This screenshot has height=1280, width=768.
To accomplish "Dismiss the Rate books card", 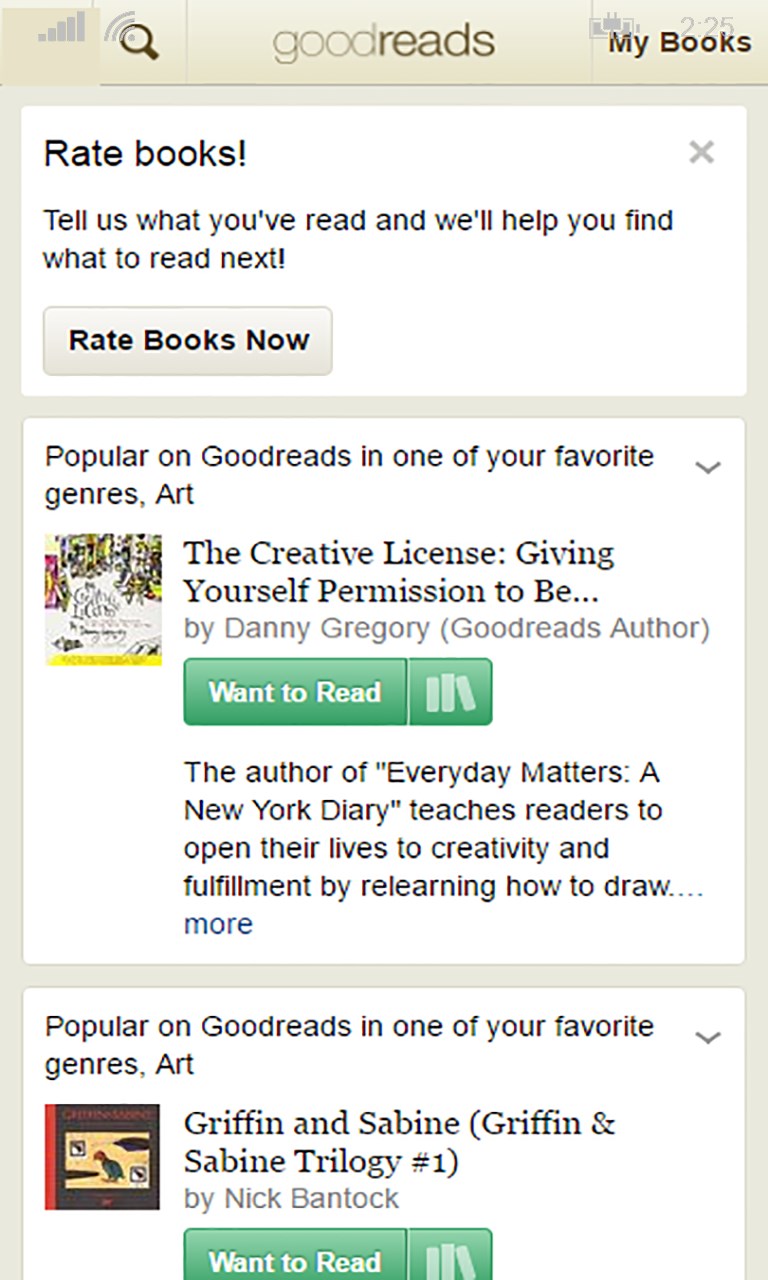I will (x=701, y=152).
